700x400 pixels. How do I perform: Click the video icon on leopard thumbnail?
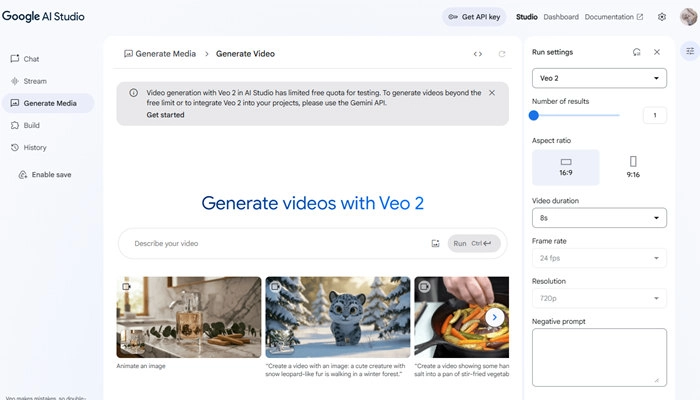pos(275,286)
